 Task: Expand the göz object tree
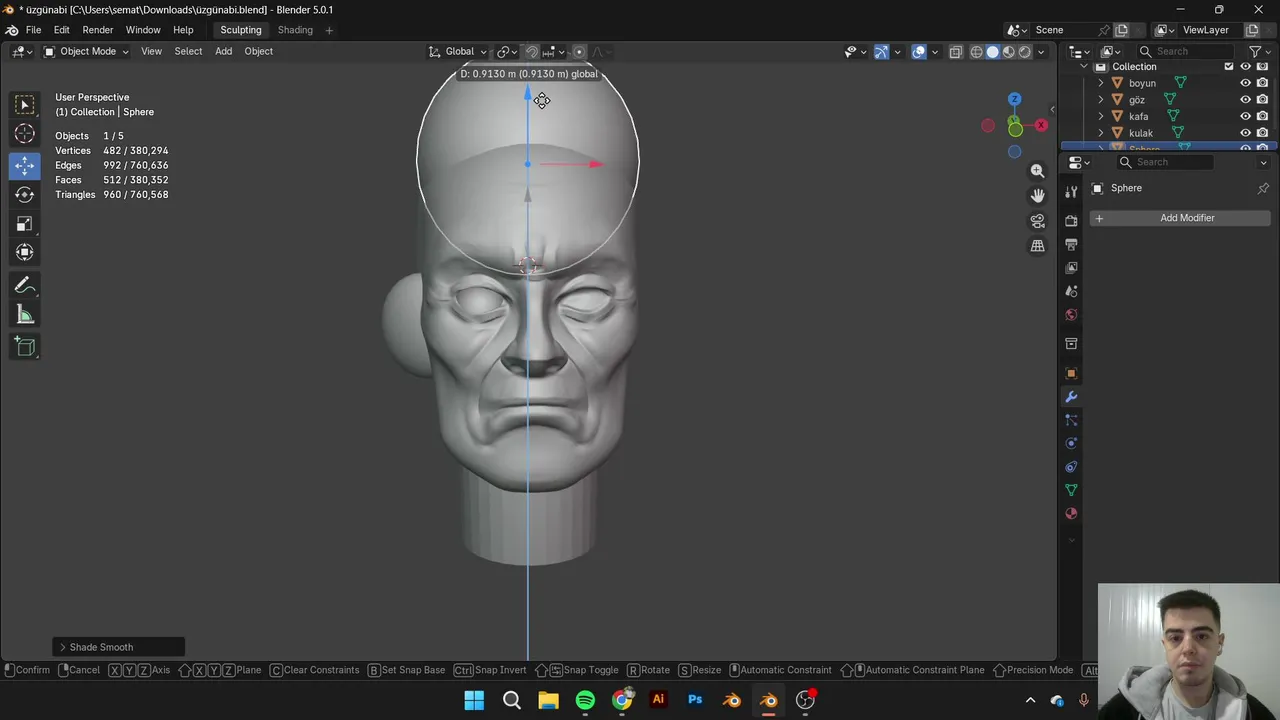pos(1101,100)
